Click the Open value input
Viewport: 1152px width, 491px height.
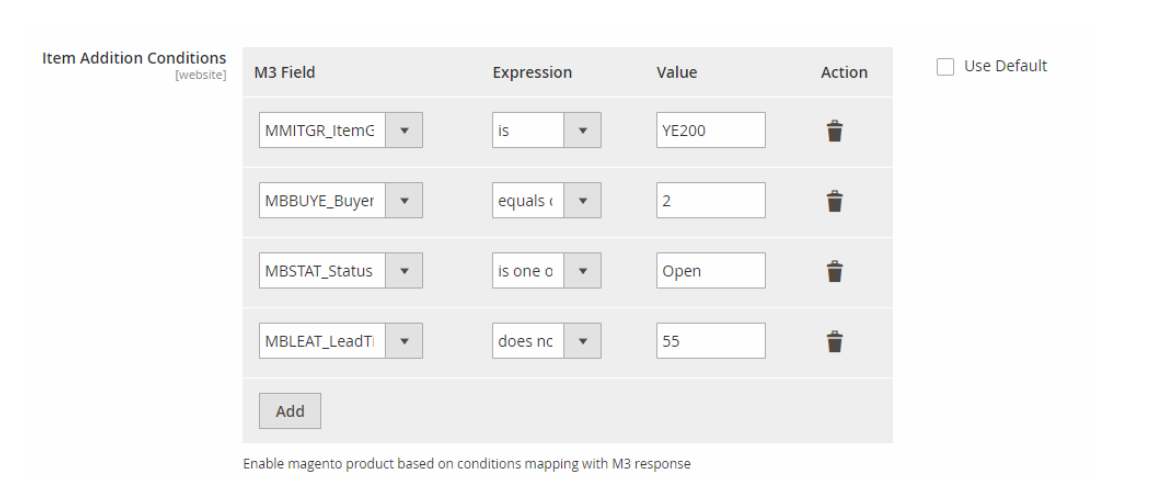pyautogui.click(x=711, y=270)
